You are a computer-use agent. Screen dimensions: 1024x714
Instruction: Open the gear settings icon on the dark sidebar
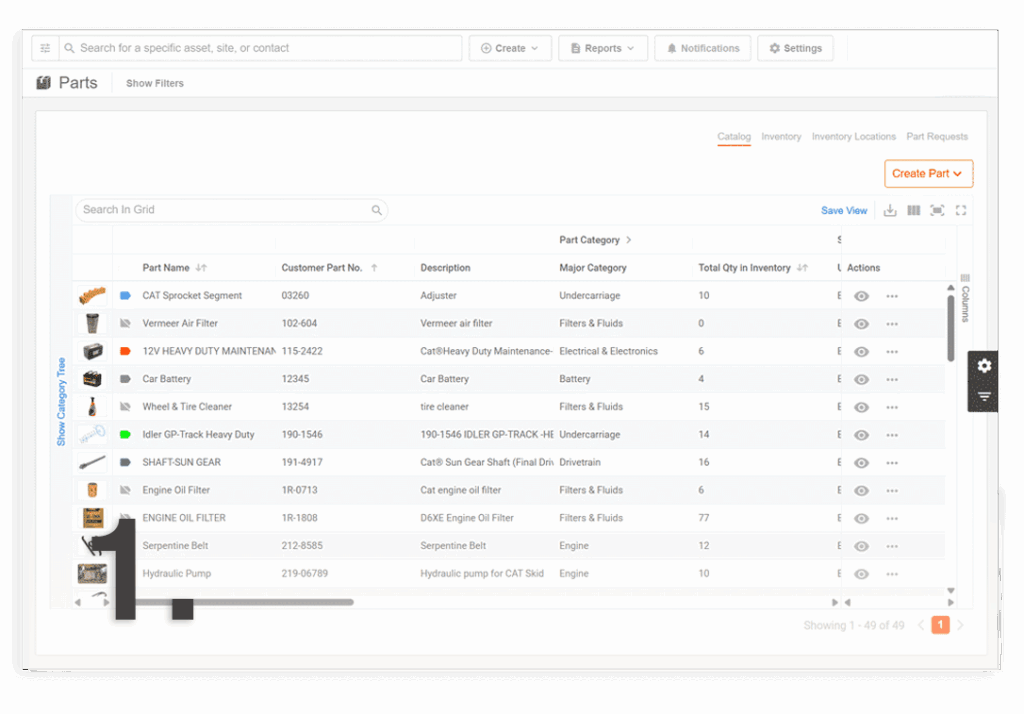(x=984, y=366)
